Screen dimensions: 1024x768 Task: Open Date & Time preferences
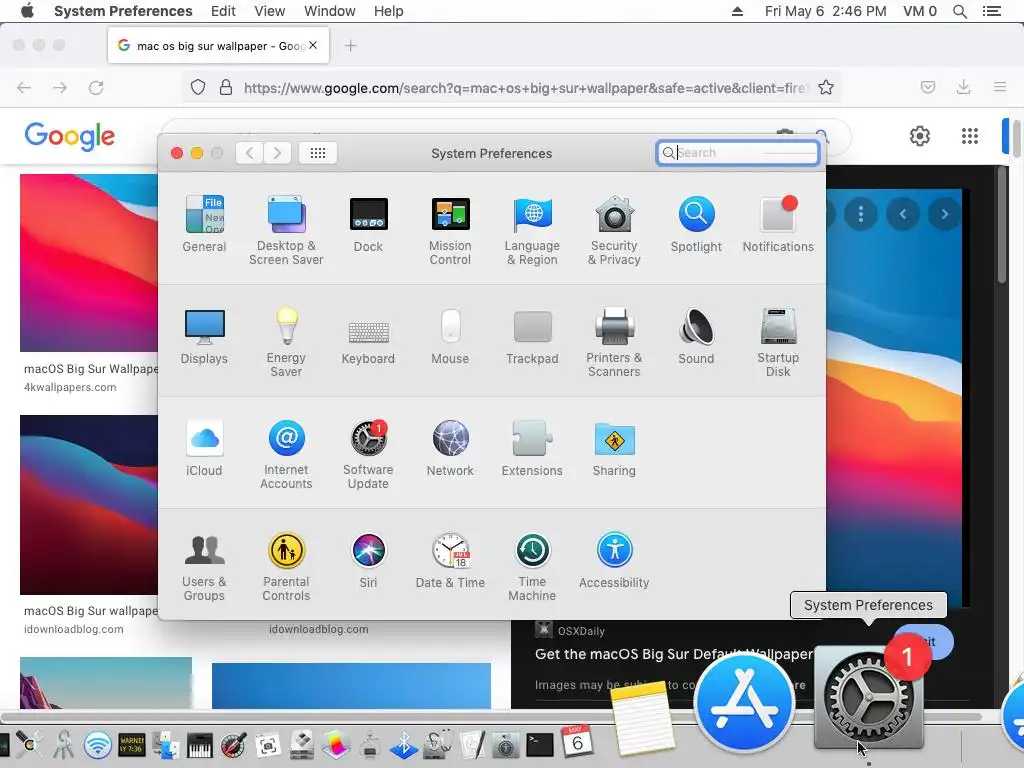pos(450,560)
